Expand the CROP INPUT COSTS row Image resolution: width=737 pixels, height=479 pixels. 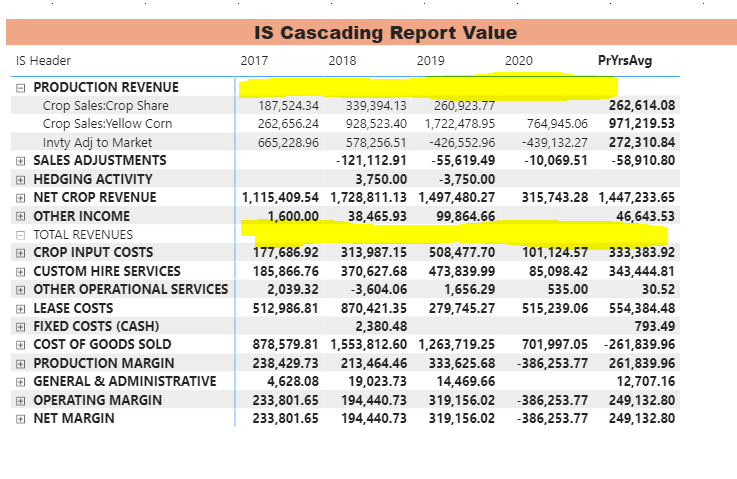click(20, 253)
